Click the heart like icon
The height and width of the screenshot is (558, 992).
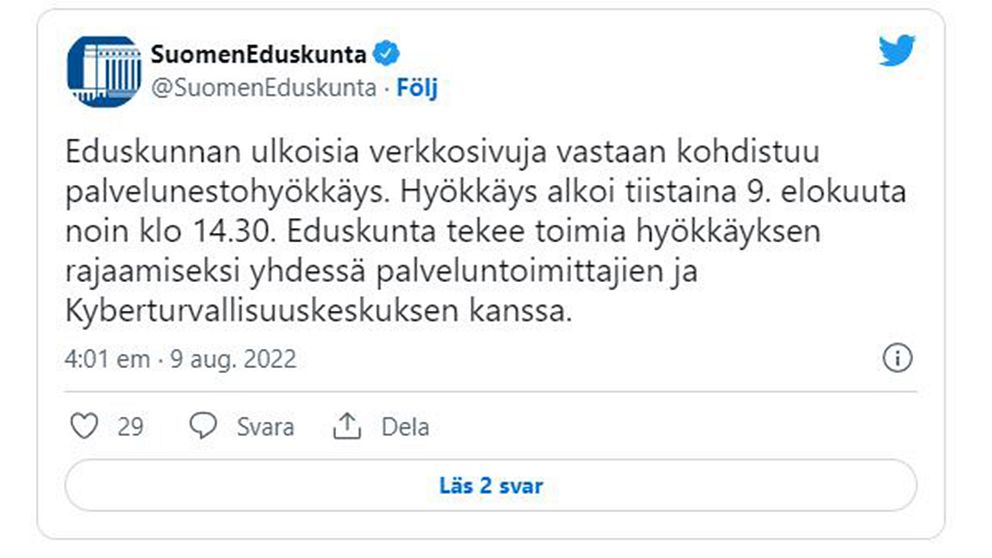(84, 426)
